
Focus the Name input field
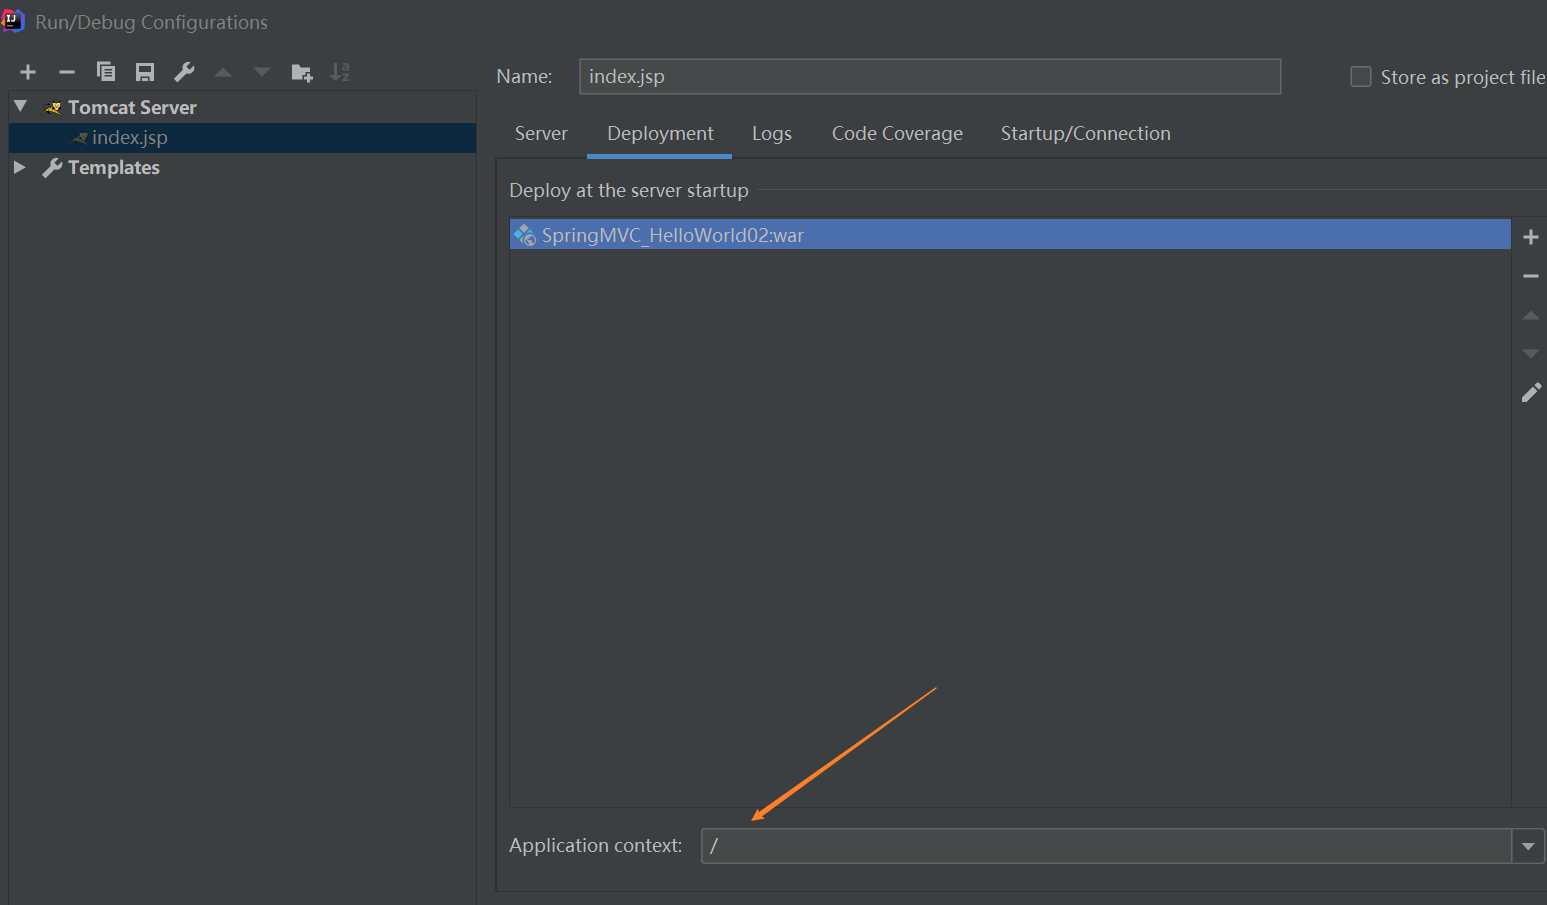[x=930, y=77]
